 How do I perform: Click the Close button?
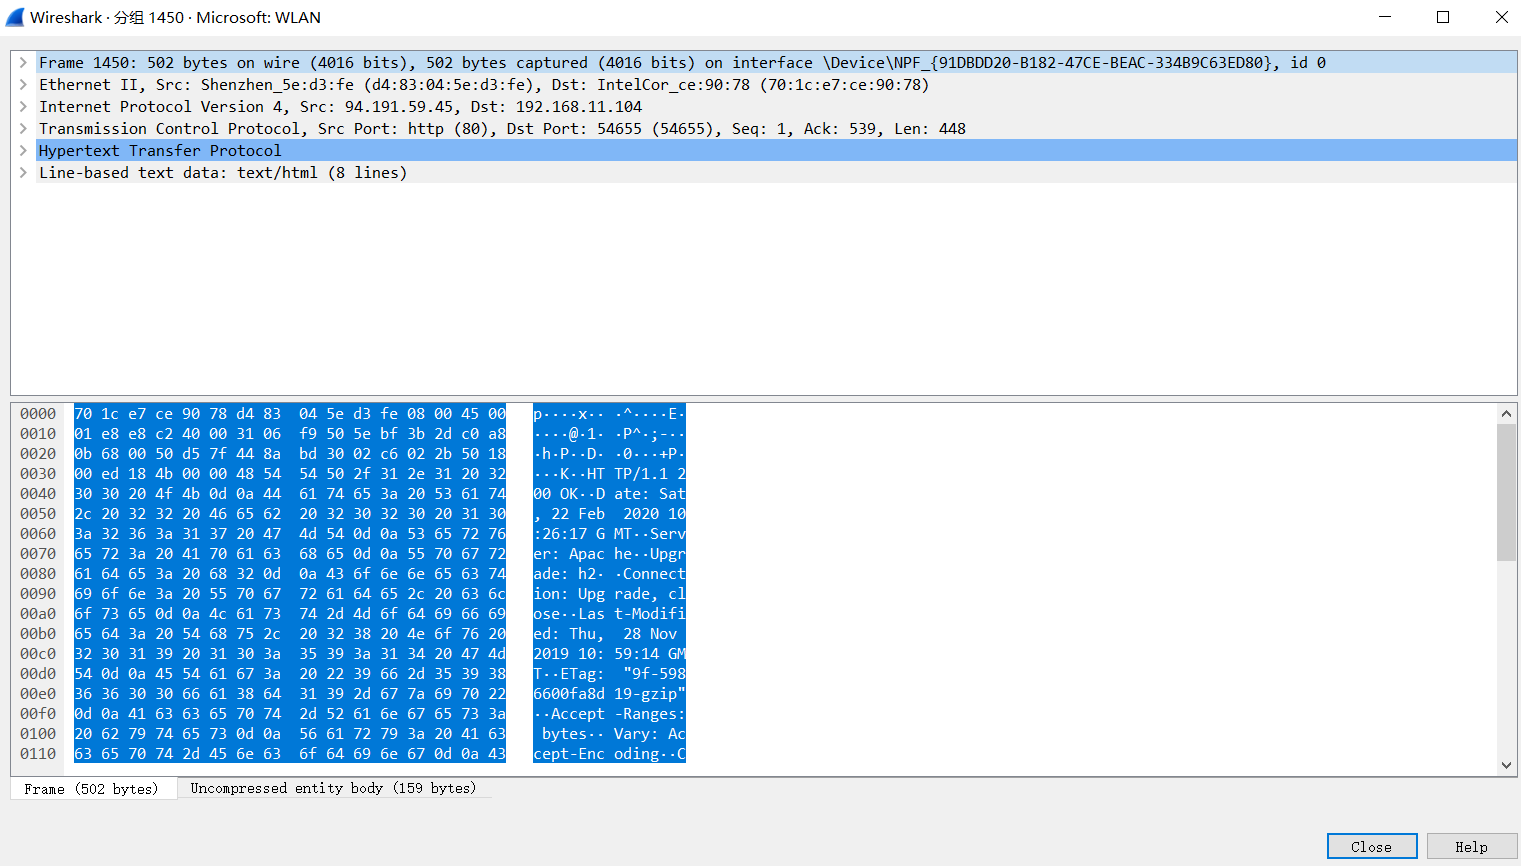1371,845
